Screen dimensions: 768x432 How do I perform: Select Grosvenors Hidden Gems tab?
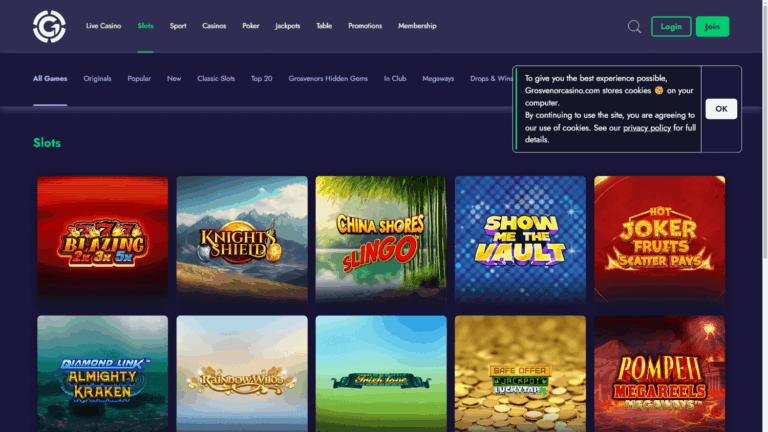(328, 78)
